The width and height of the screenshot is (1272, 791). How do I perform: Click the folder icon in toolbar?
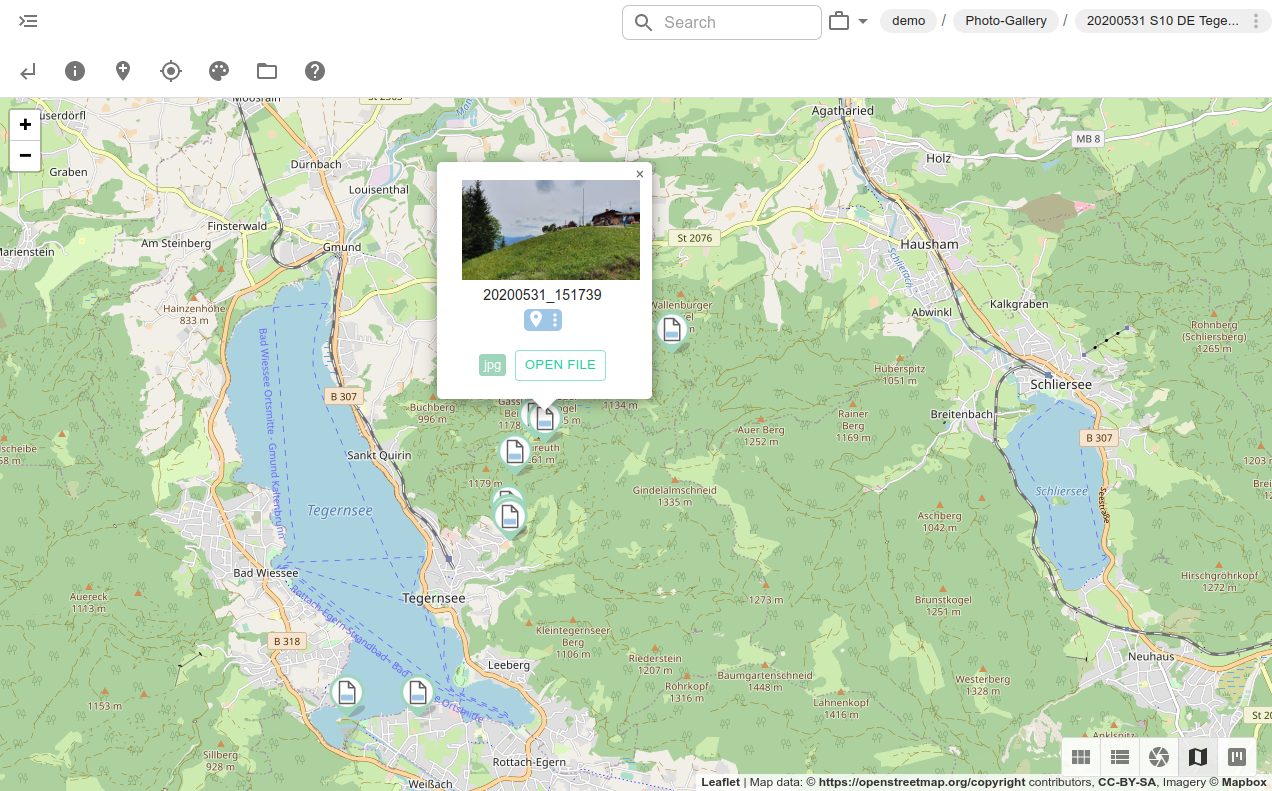pos(267,71)
